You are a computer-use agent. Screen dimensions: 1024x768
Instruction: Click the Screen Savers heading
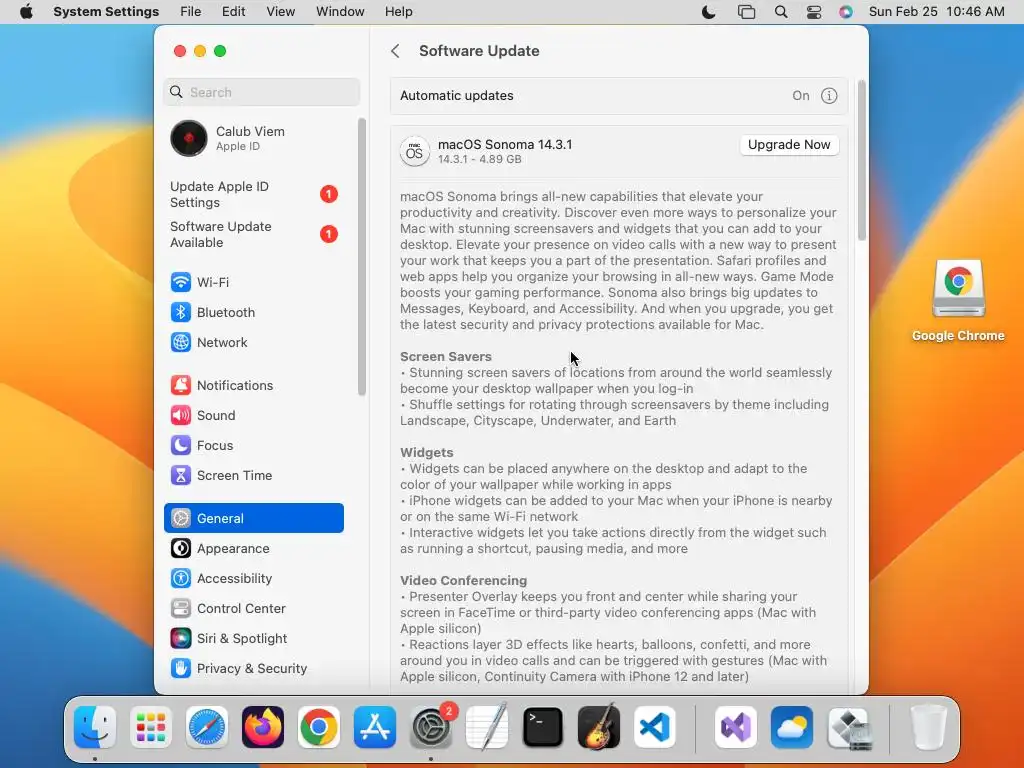coord(445,357)
